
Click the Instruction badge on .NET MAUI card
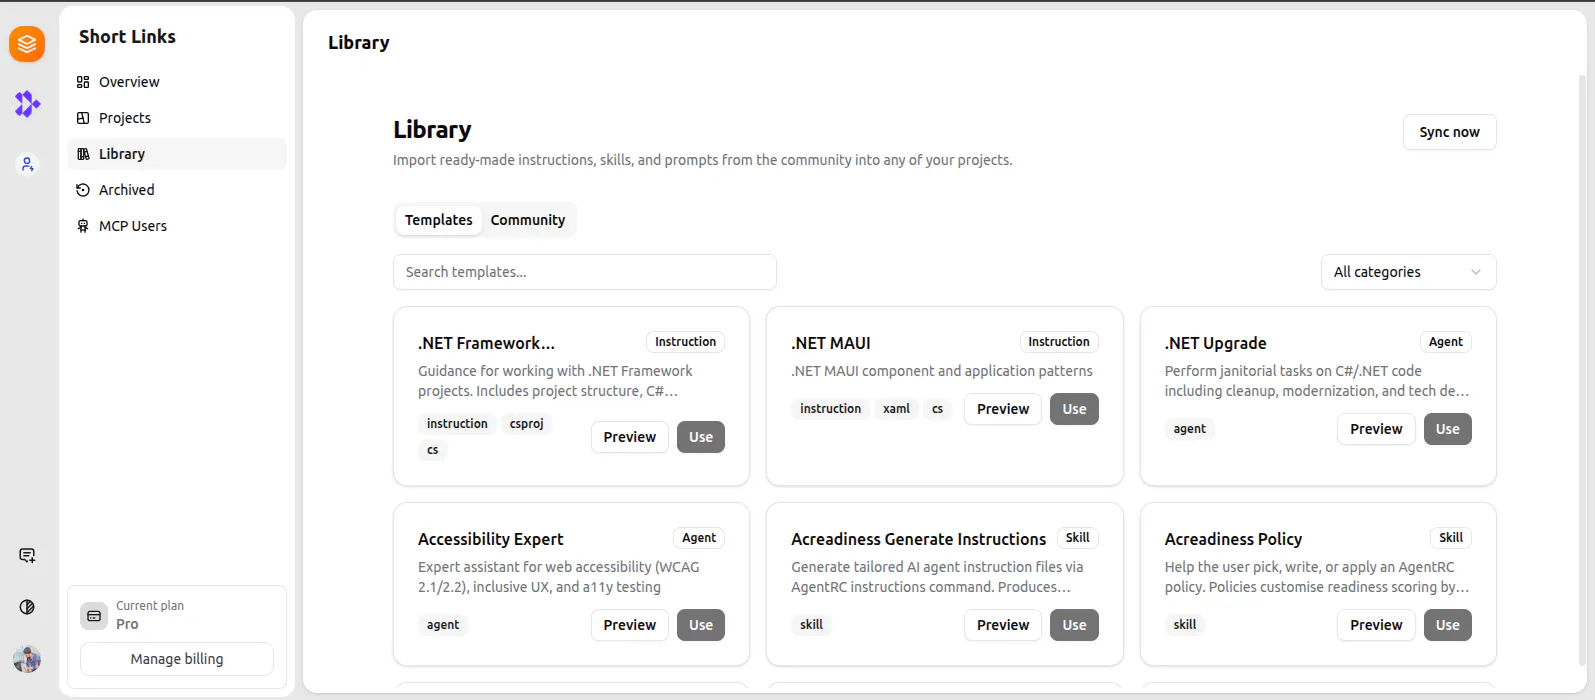click(x=1059, y=342)
